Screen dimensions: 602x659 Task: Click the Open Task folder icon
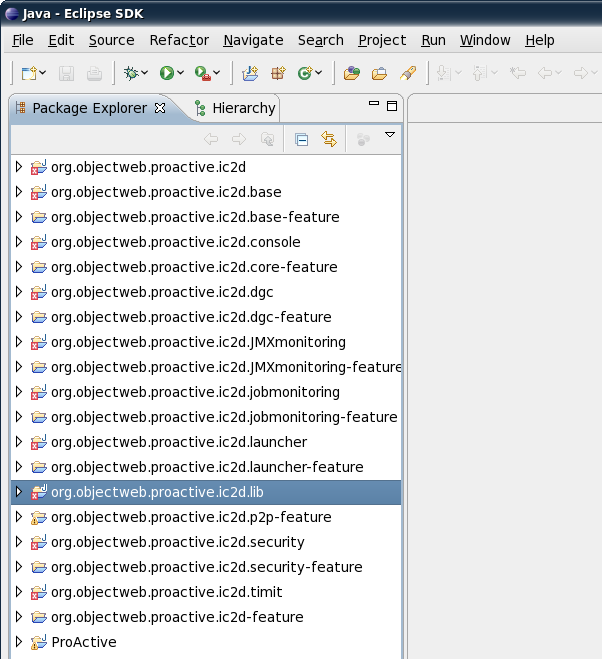coord(379,74)
